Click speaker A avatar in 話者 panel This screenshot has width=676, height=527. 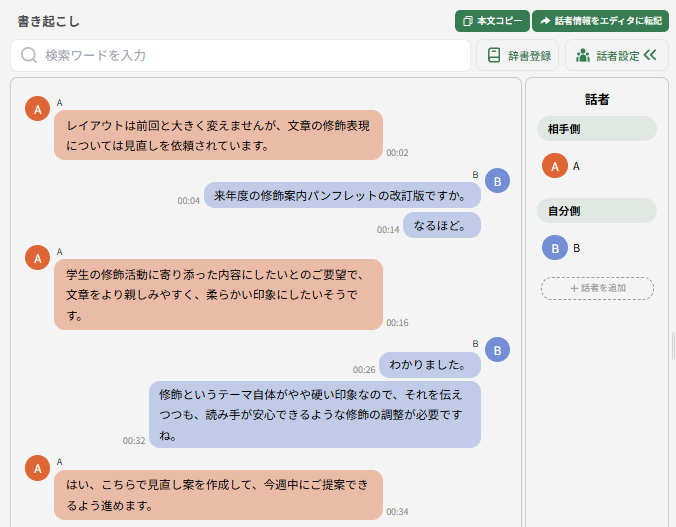[554, 166]
